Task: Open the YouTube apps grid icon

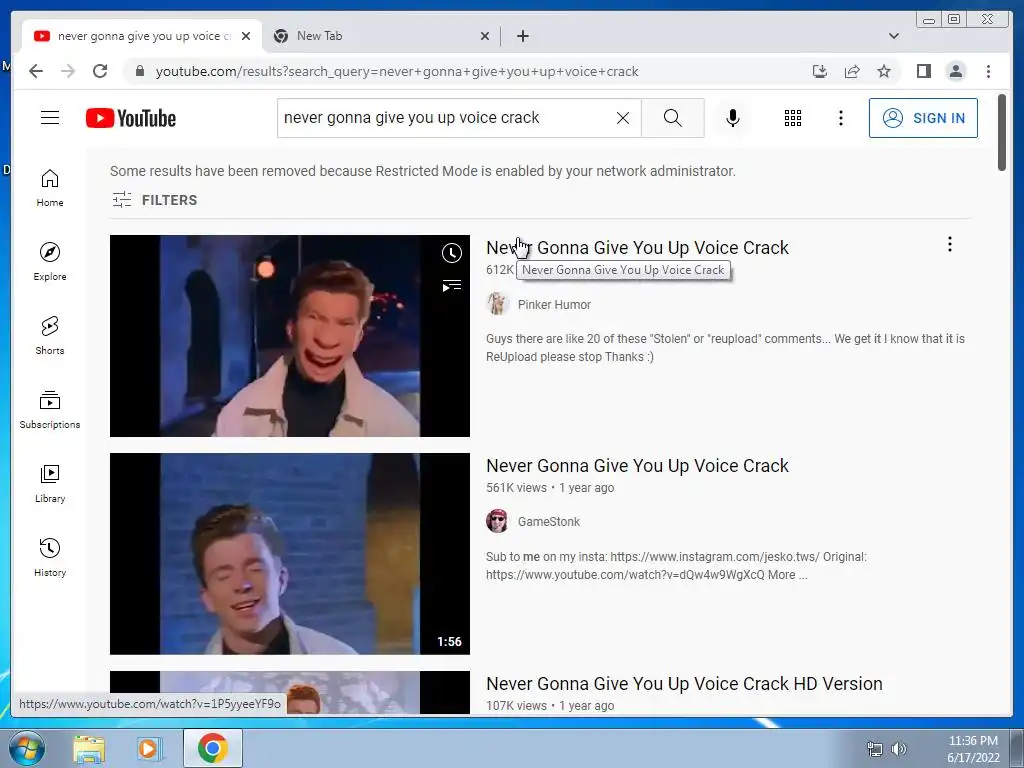Action: (x=793, y=118)
